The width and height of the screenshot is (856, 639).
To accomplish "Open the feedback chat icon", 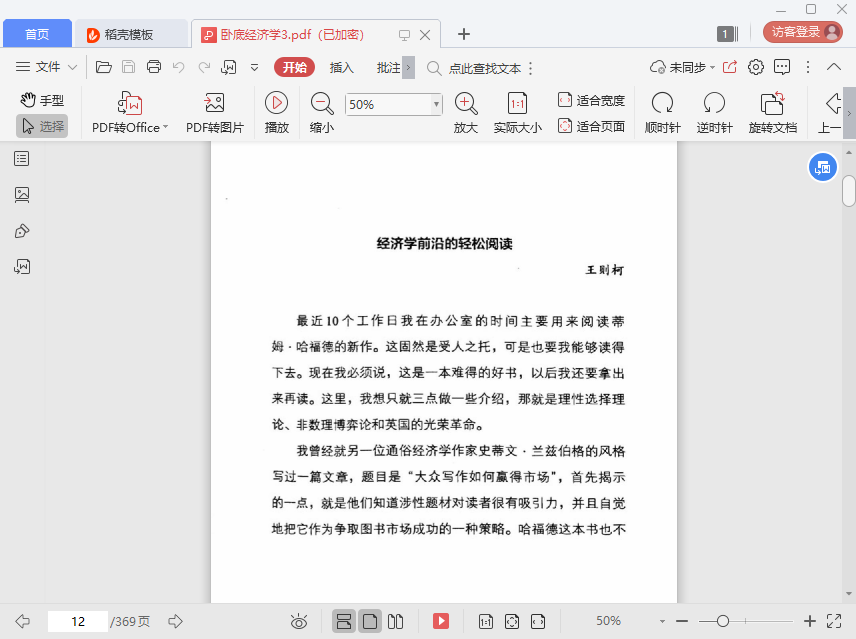I will (x=782, y=67).
